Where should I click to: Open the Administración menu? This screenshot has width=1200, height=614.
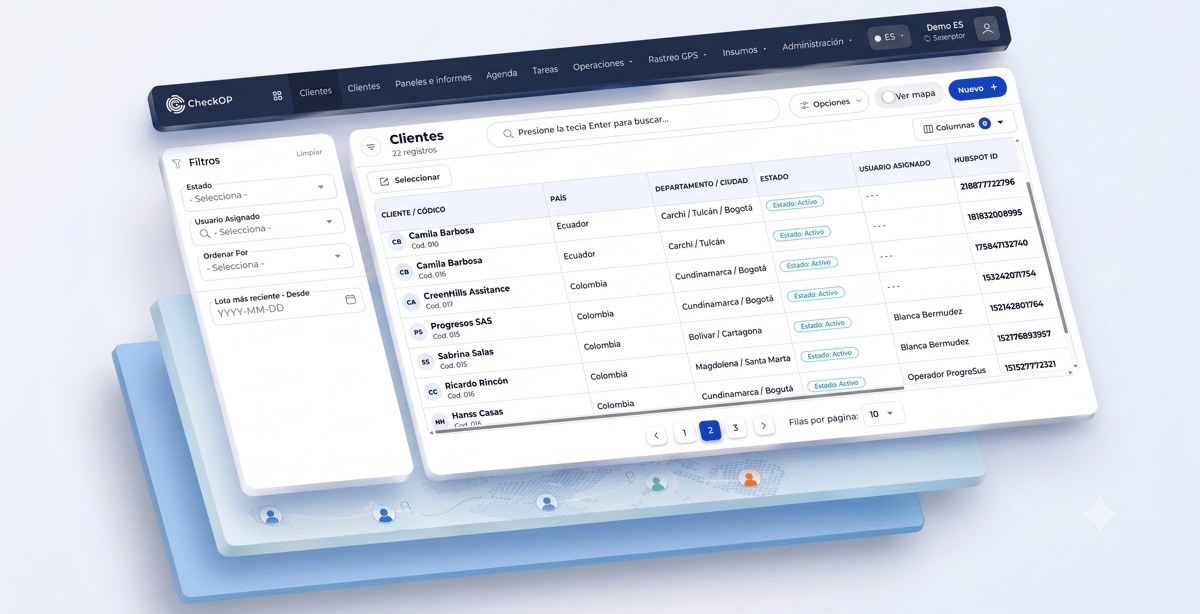point(817,44)
